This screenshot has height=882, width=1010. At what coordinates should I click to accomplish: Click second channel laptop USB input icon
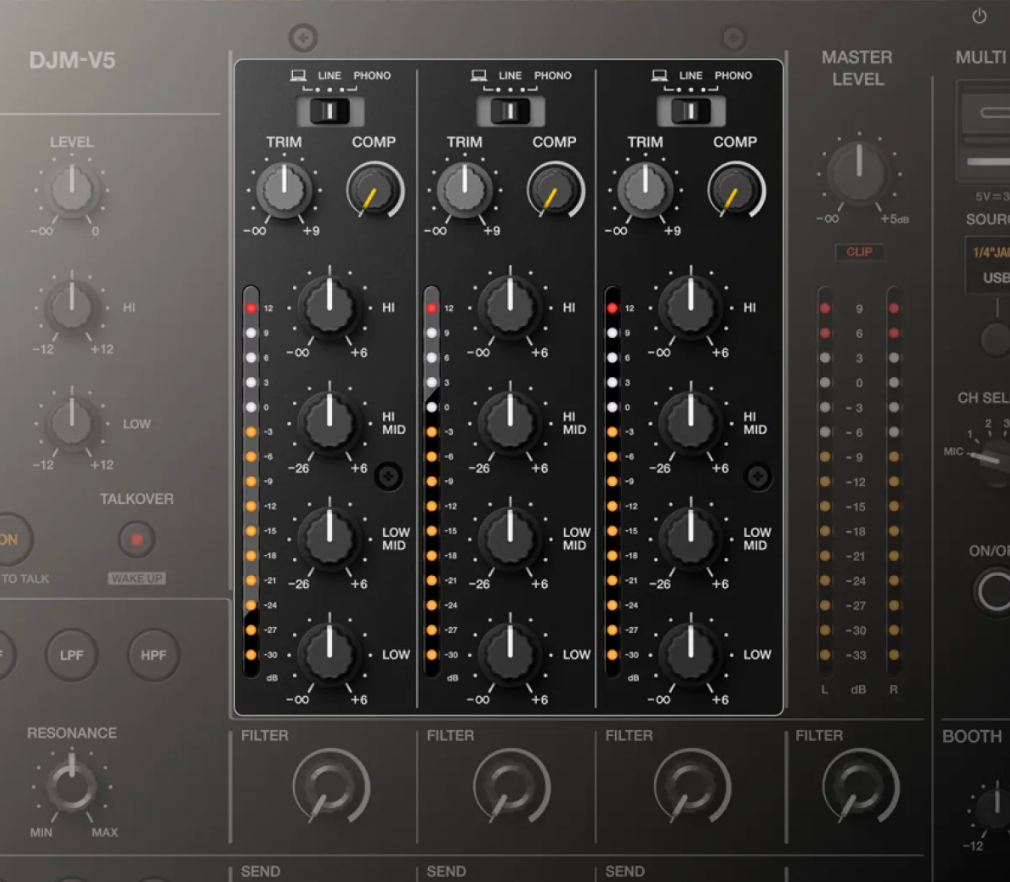click(x=478, y=75)
